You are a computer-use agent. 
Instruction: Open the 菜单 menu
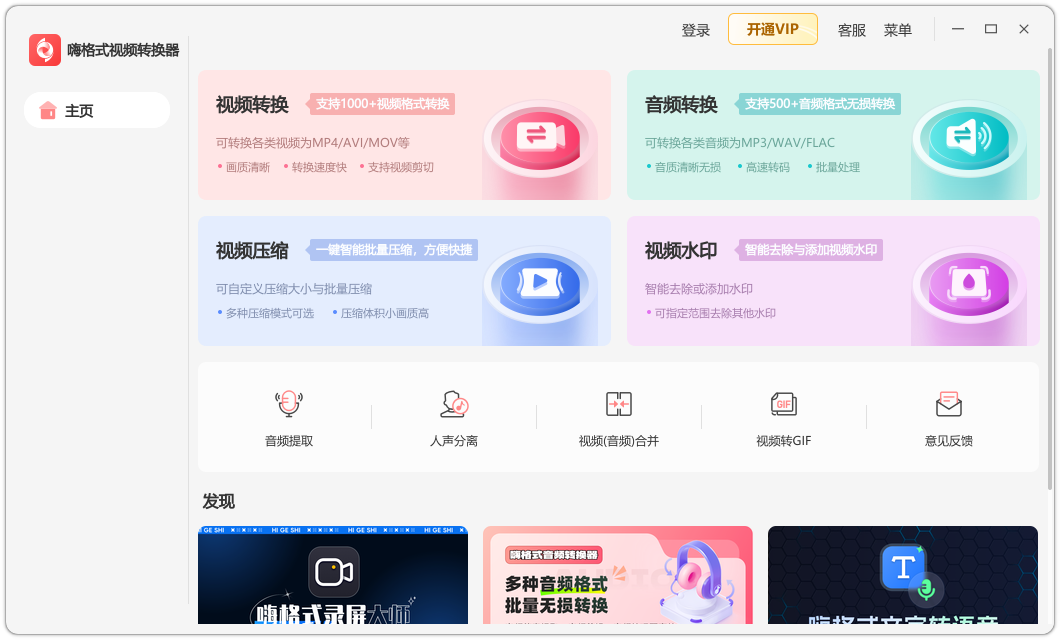click(898, 29)
